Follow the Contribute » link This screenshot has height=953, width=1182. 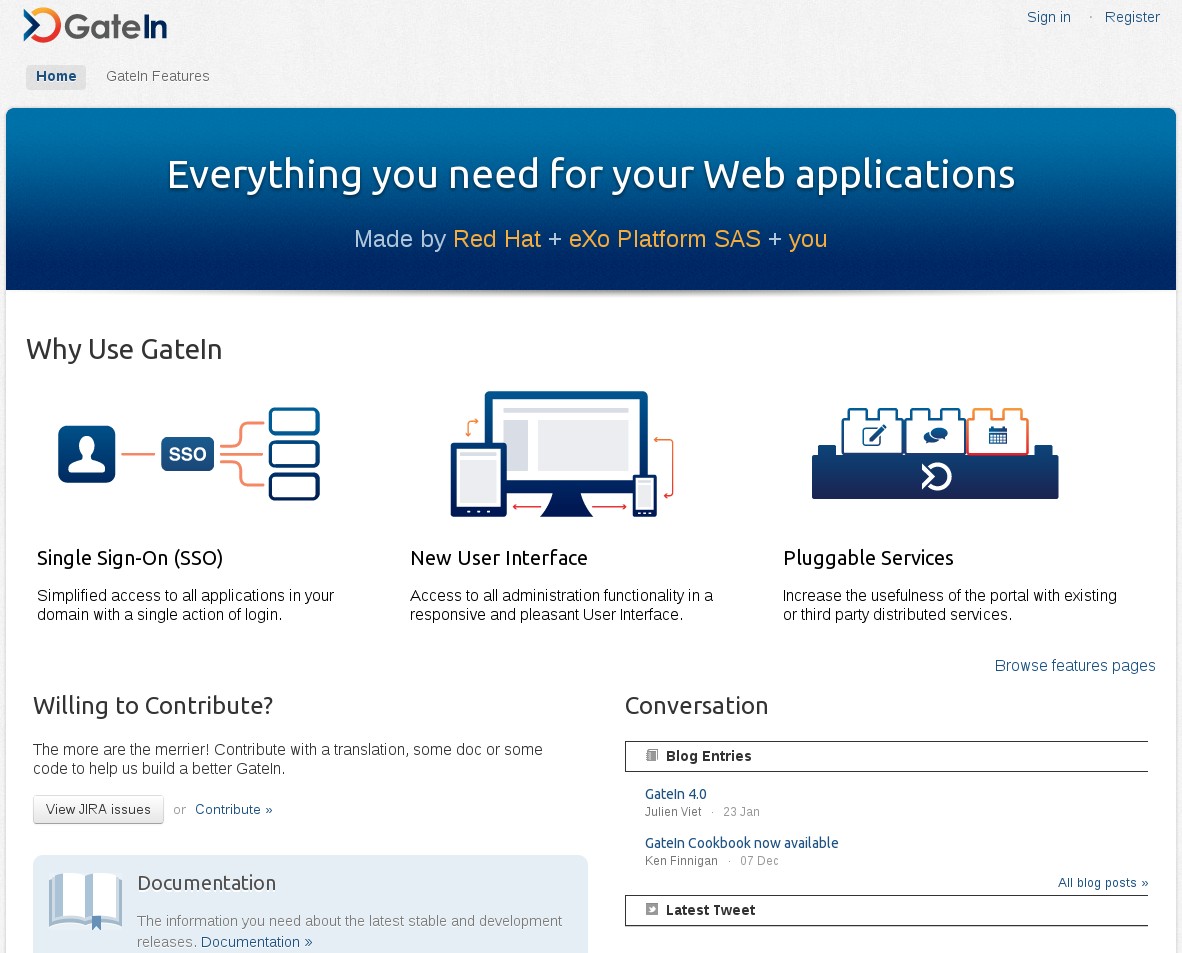234,809
